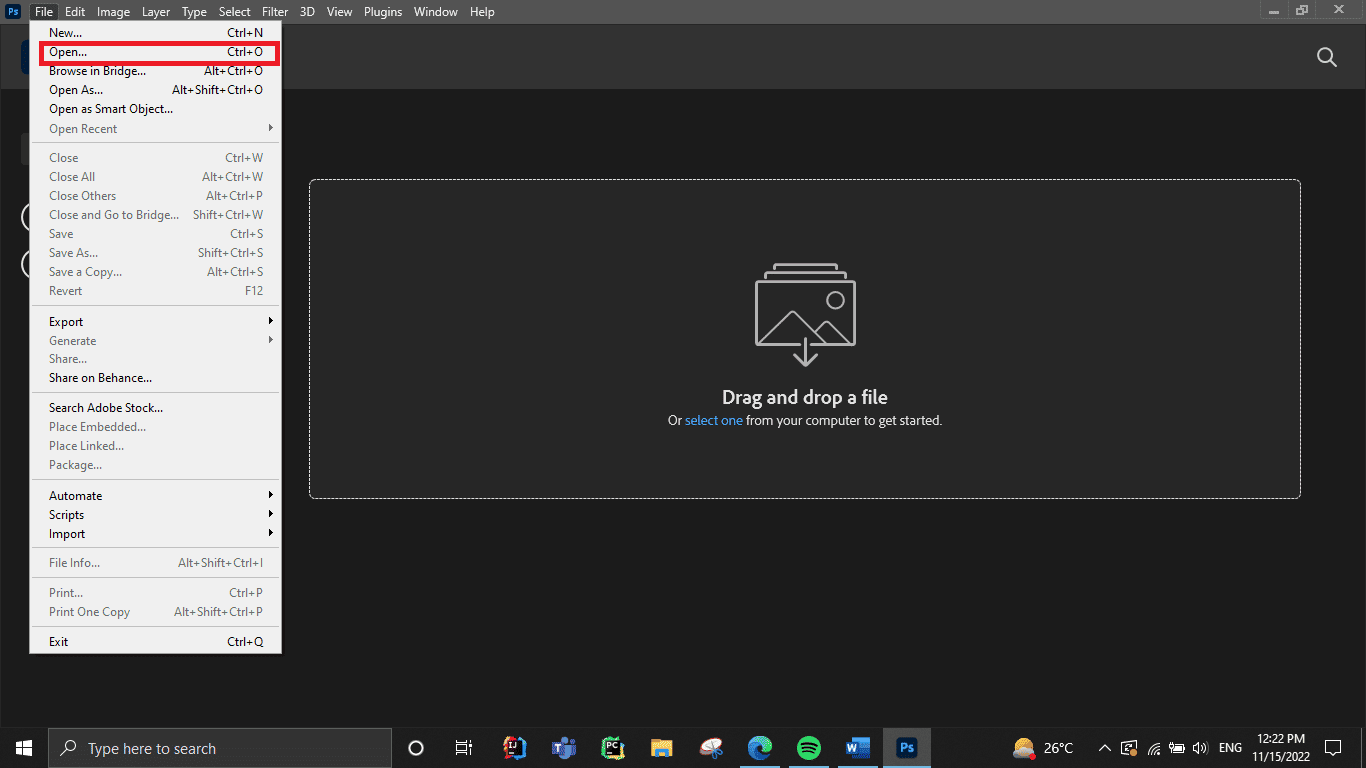Expand the Open Recent submenu
1366x768 pixels.
83,128
